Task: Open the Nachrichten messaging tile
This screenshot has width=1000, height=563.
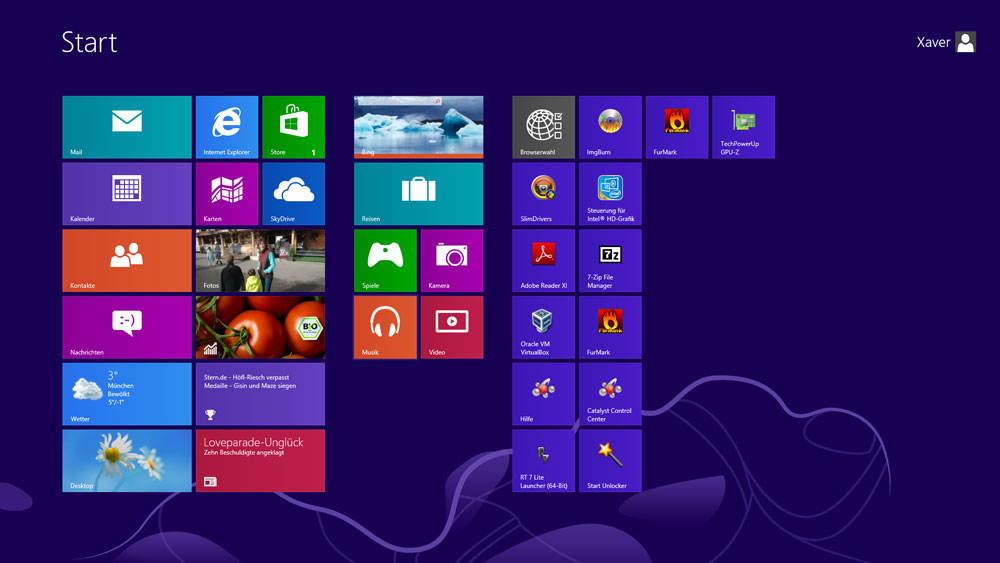Action: 126,327
